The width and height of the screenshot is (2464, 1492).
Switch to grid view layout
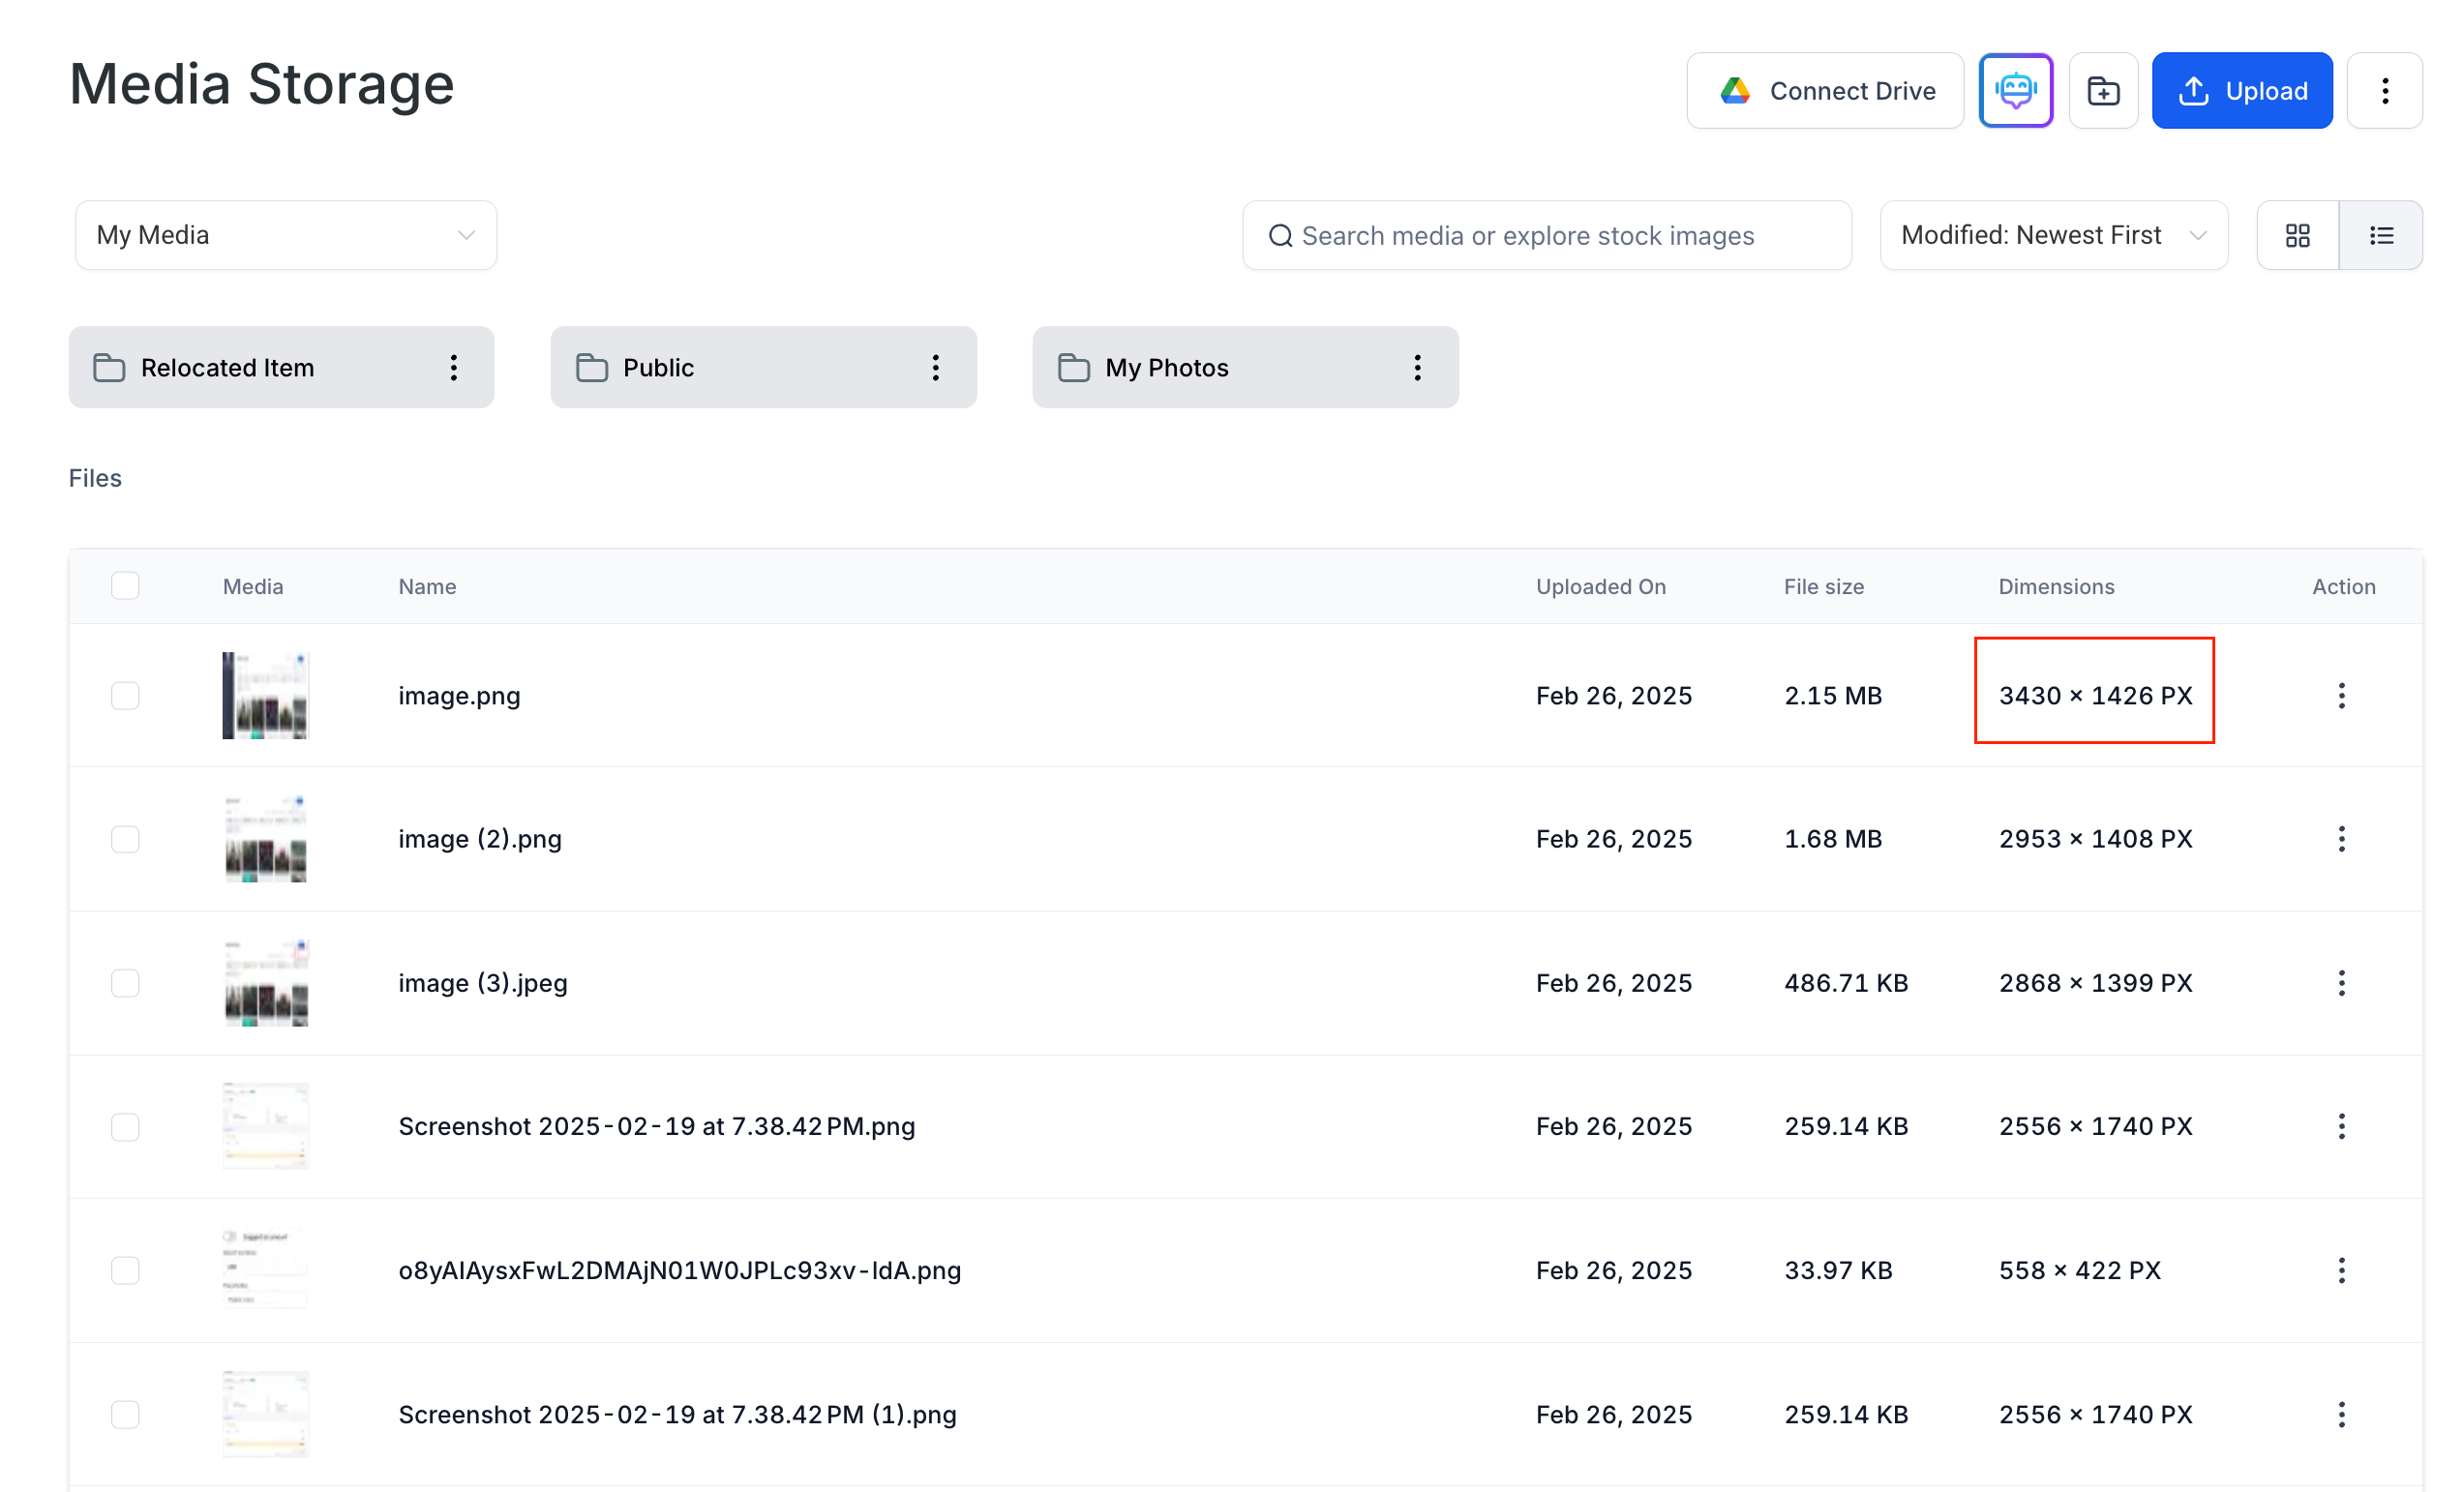2297,235
